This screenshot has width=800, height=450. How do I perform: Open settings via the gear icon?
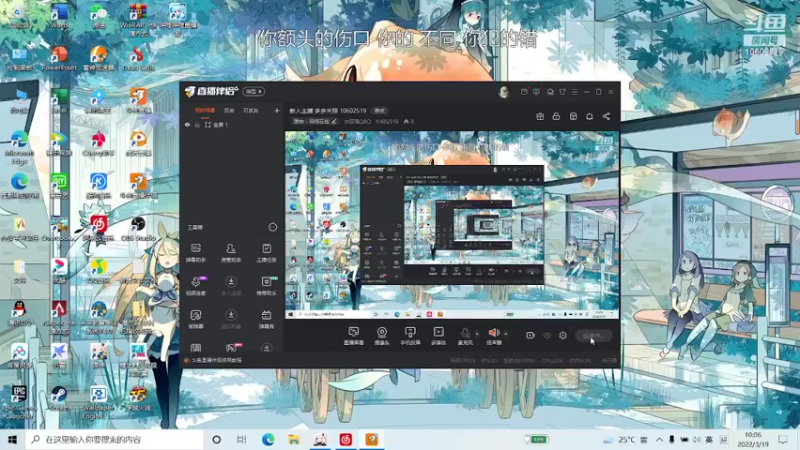point(563,335)
